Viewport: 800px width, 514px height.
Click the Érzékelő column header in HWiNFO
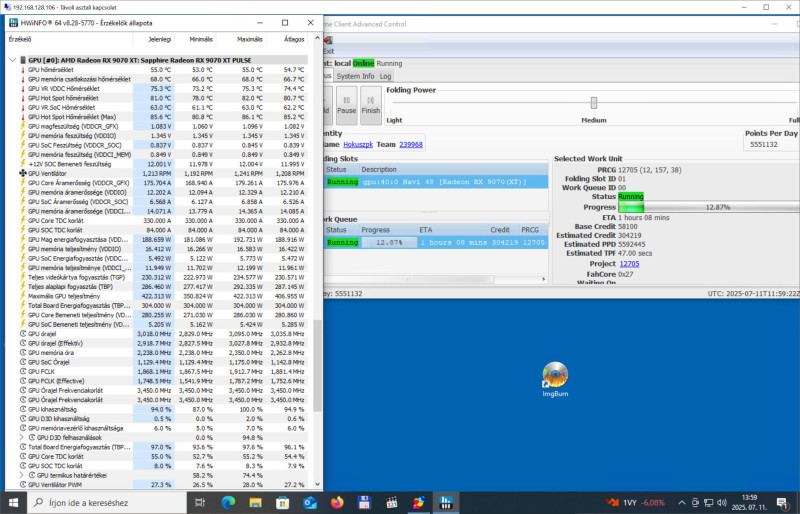(x=69, y=39)
